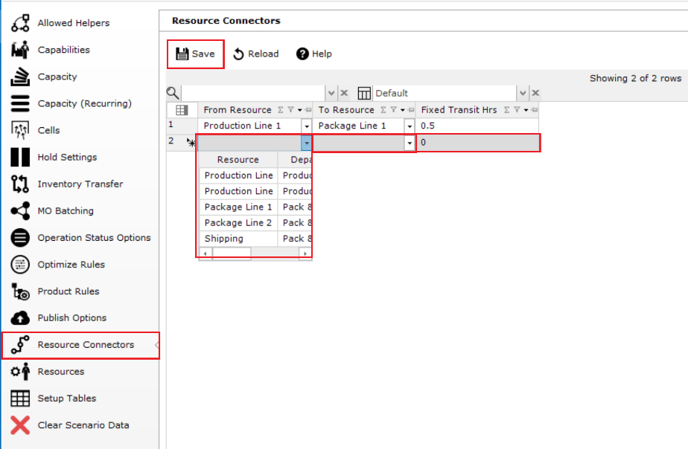
Task: Open Optimize Rules circular icon
Action: 20,264
